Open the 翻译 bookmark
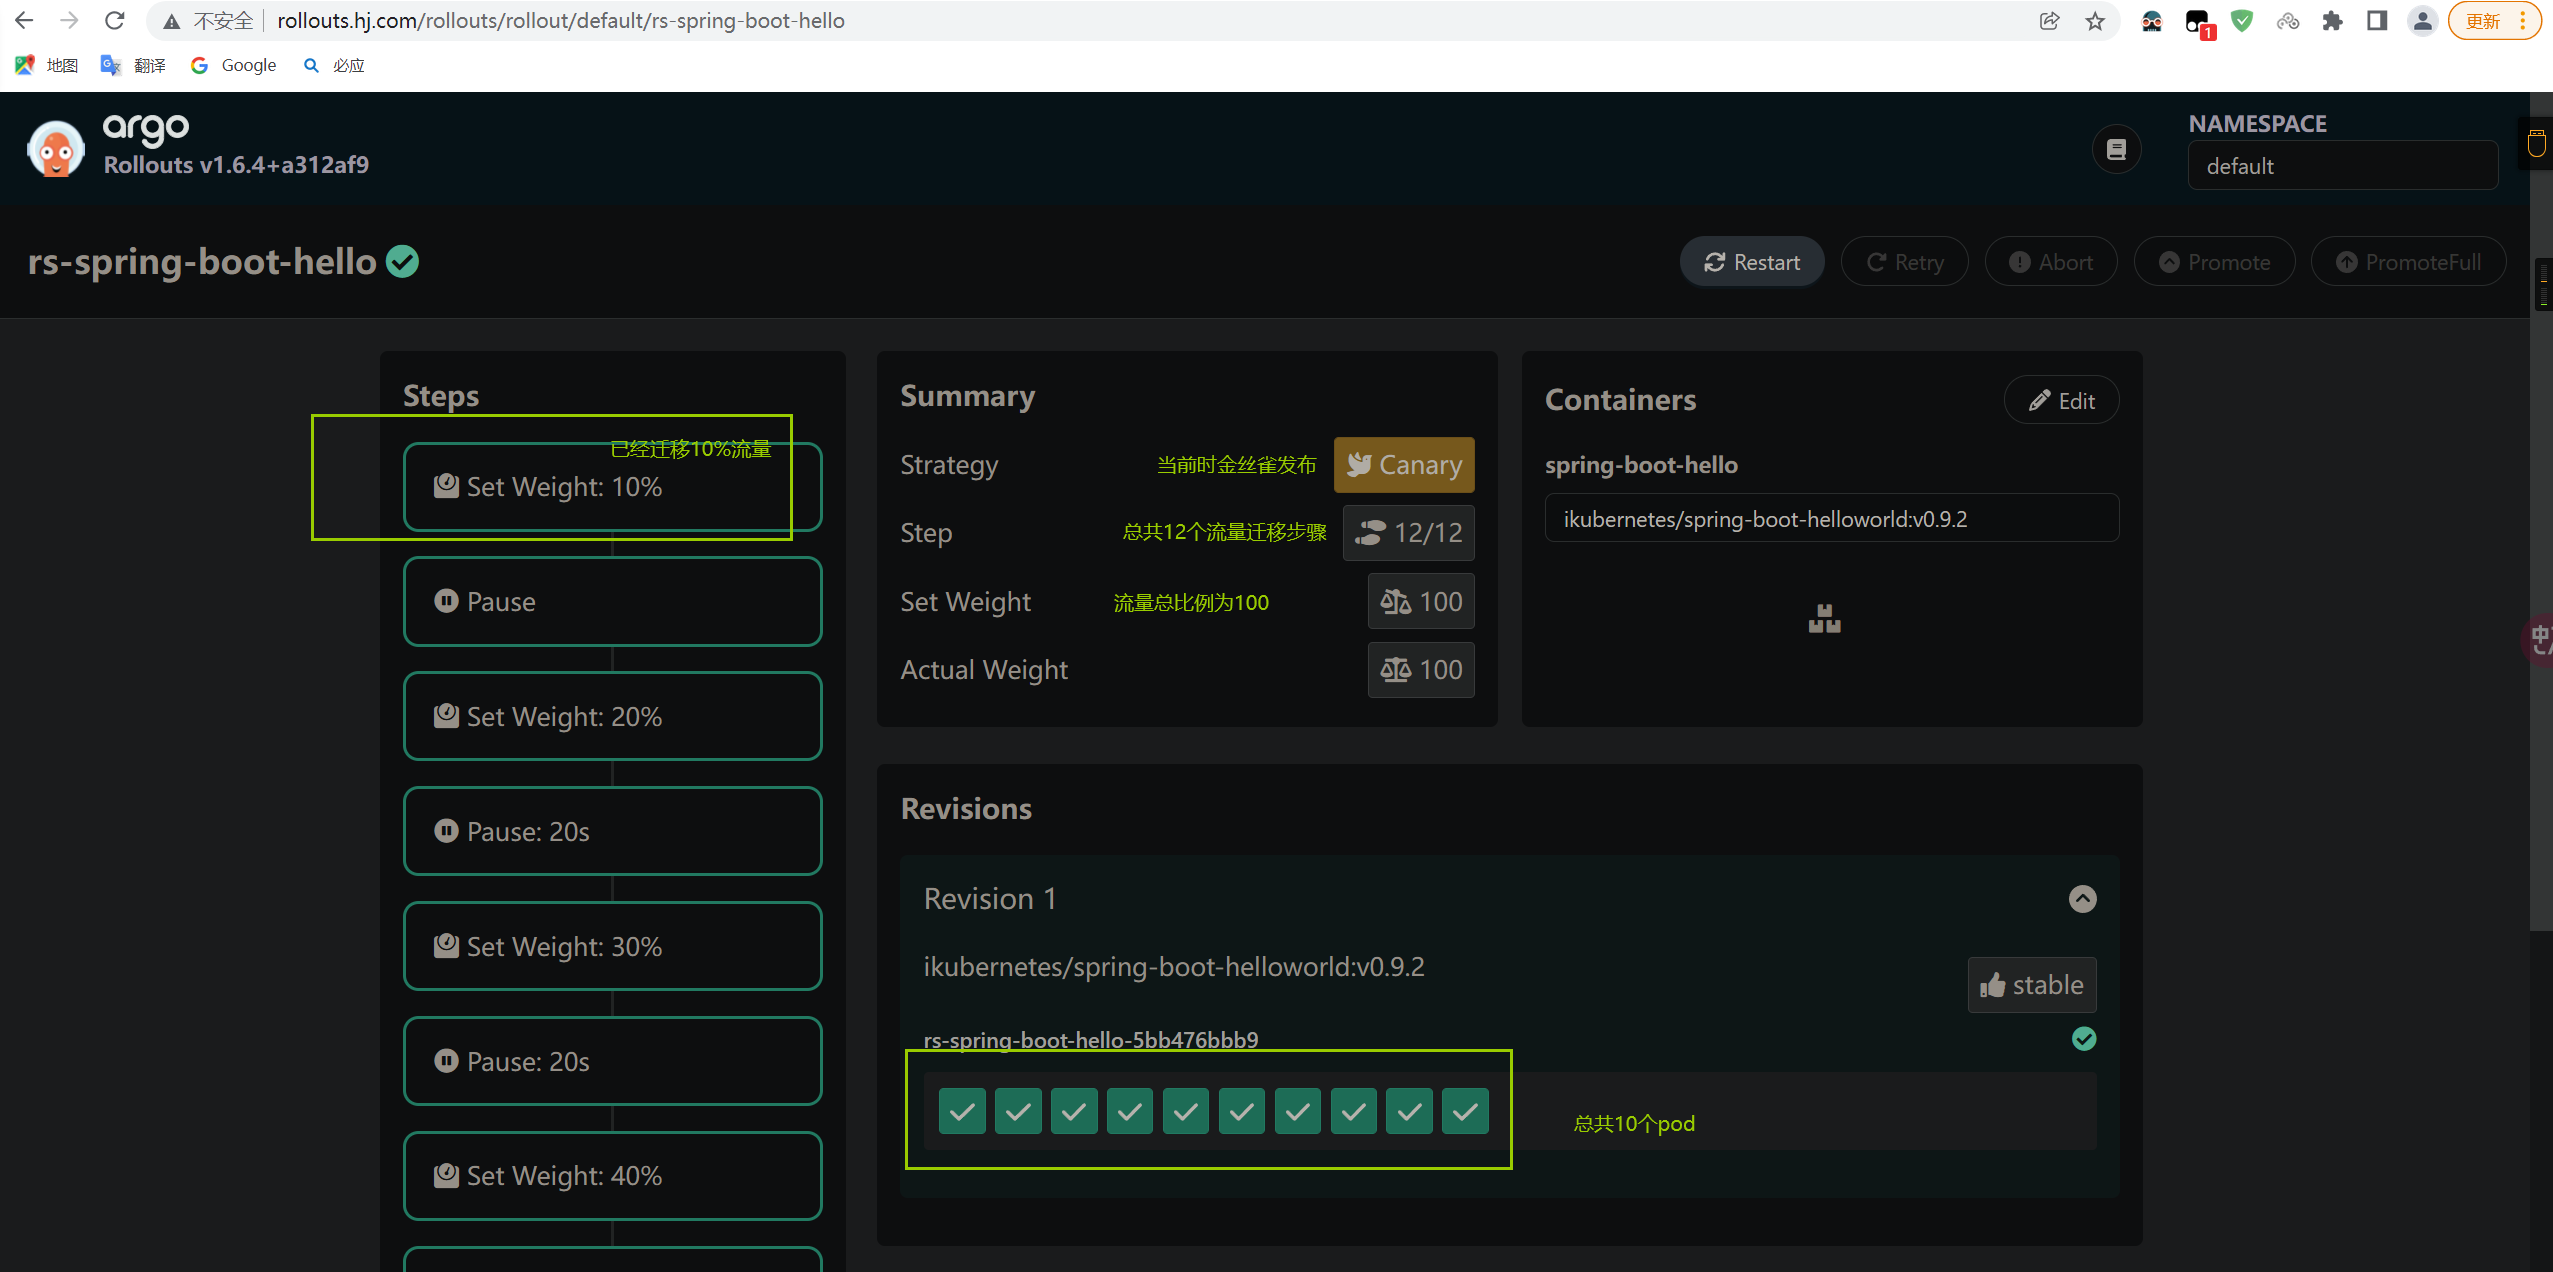The width and height of the screenshot is (2553, 1272). (x=133, y=65)
